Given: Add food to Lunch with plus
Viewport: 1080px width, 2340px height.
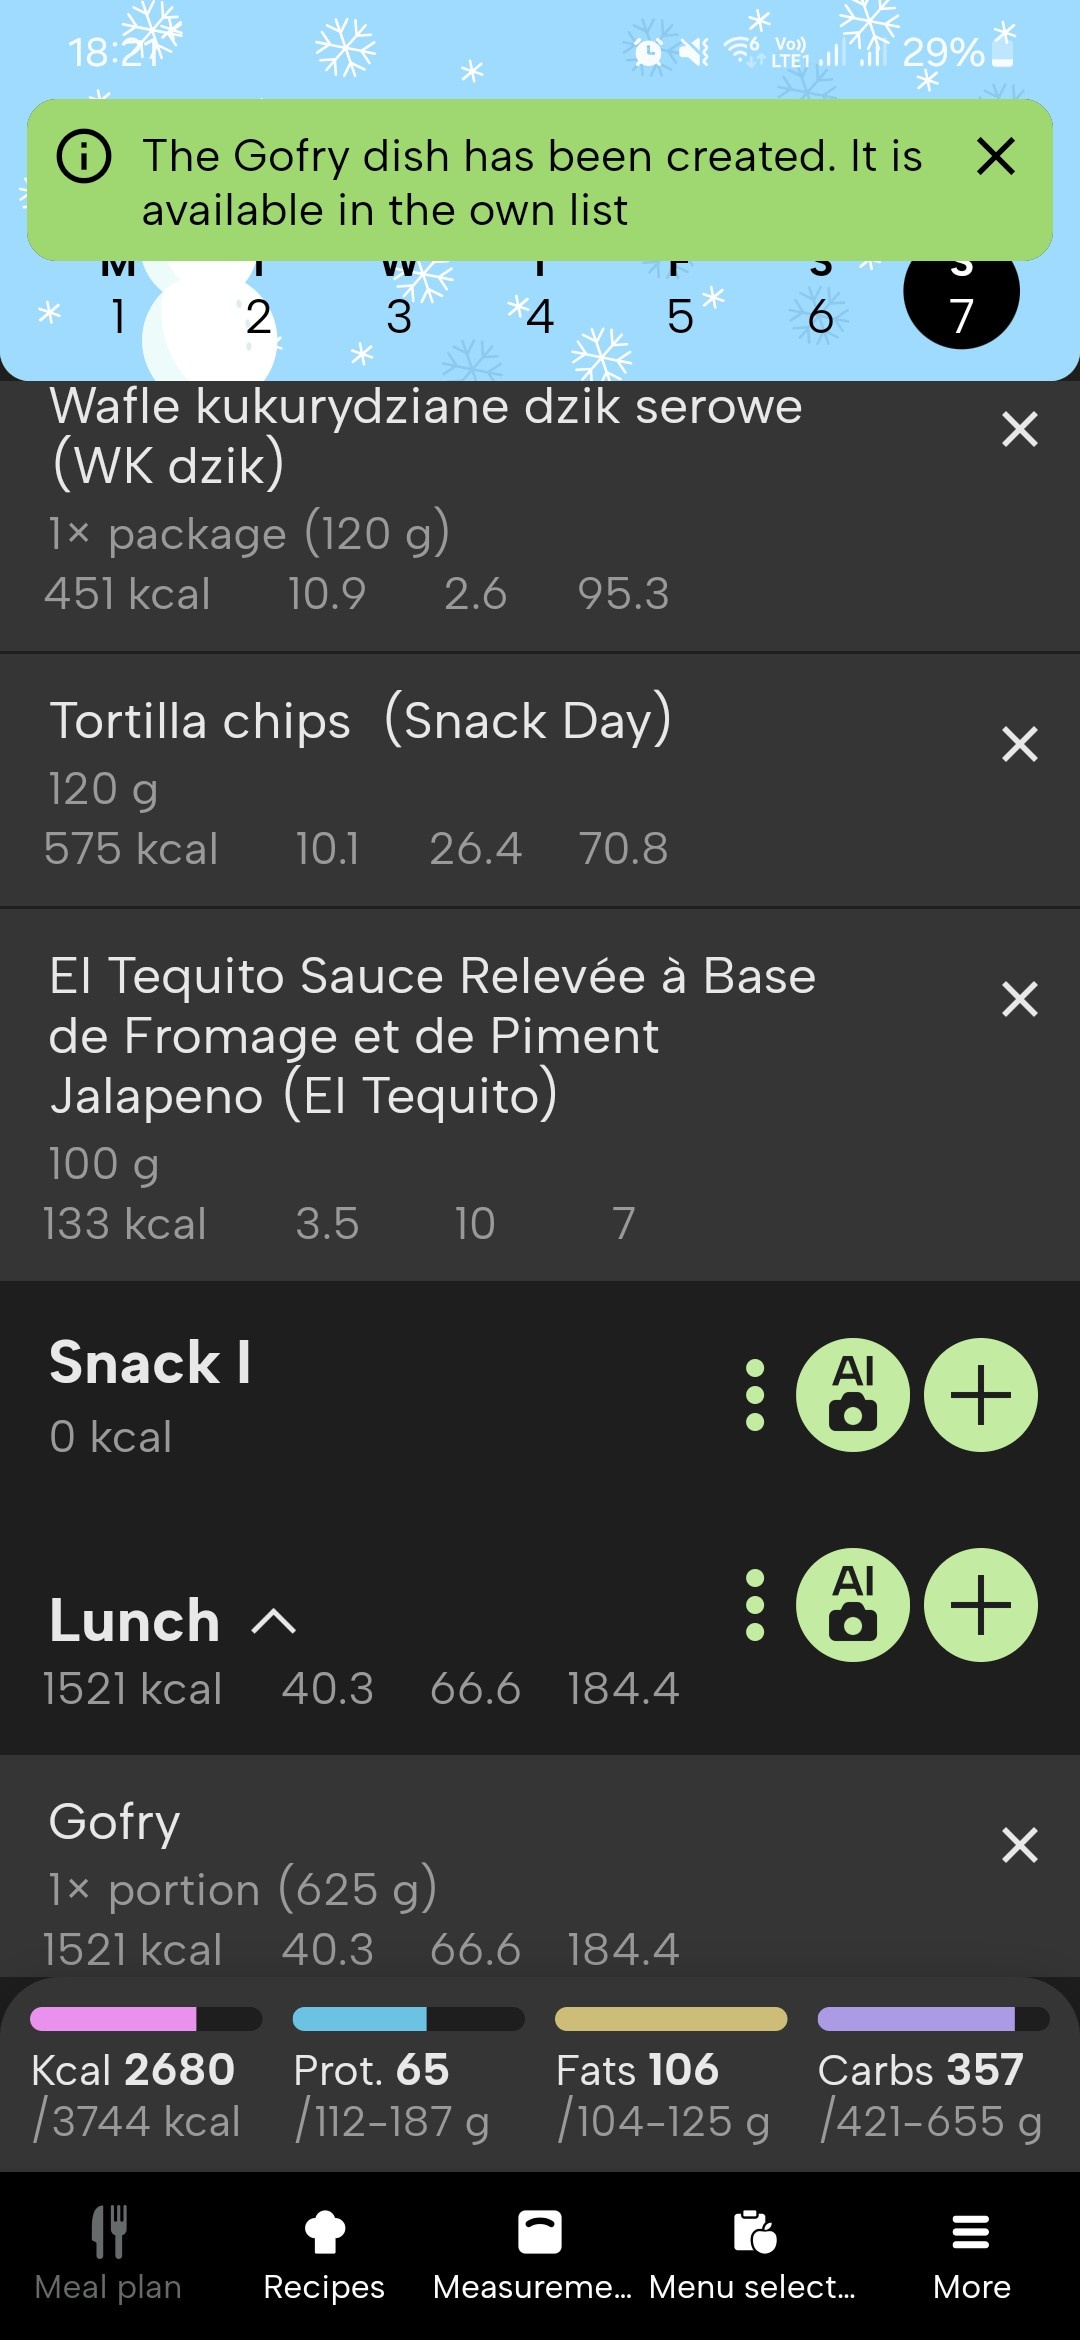Looking at the screenshot, I should (x=980, y=1604).
